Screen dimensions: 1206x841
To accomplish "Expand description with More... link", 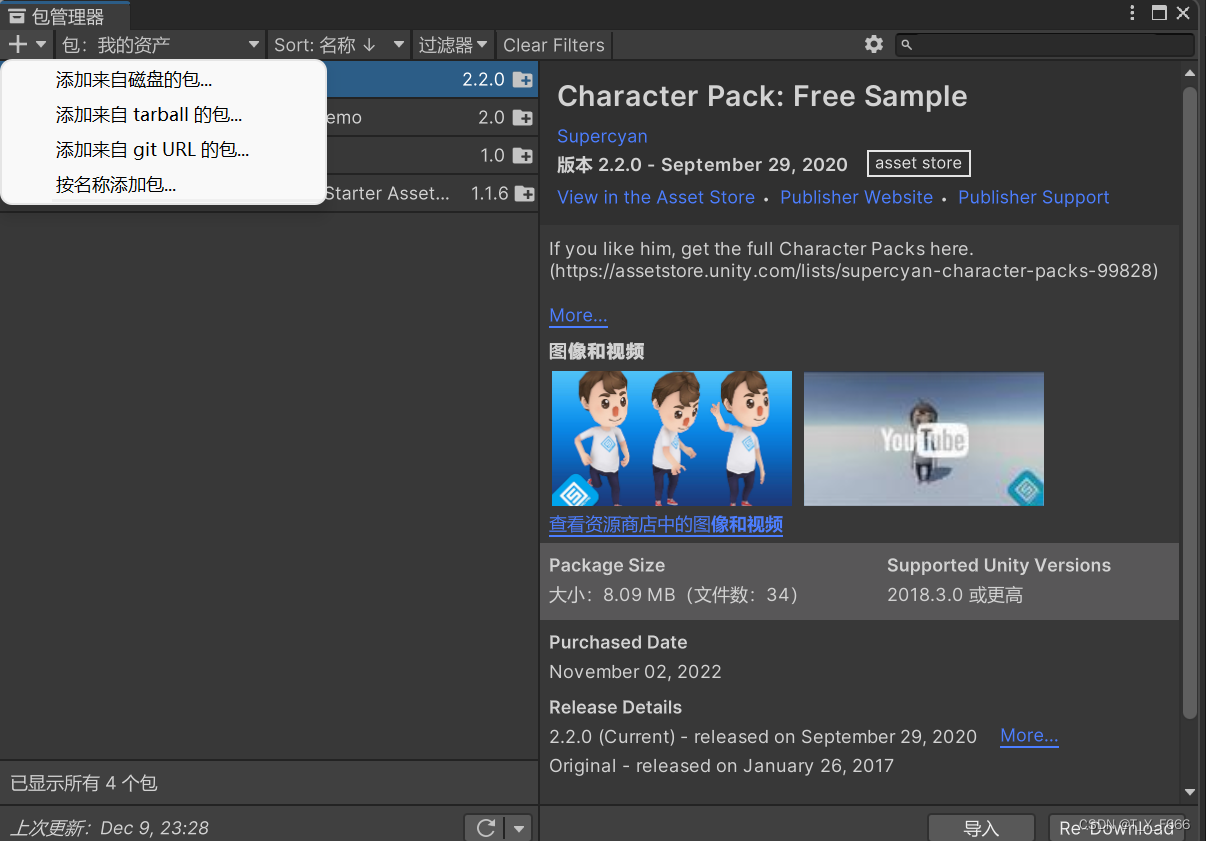I will [x=578, y=315].
